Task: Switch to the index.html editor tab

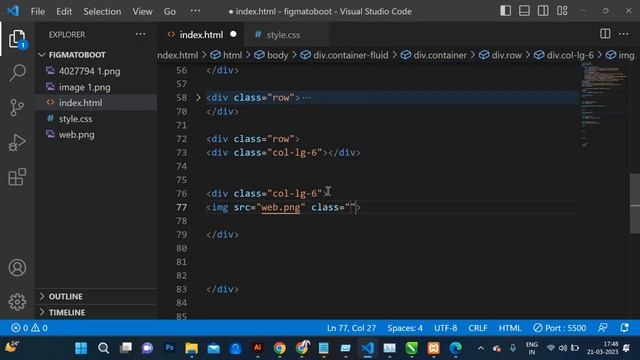Action: (x=201, y=35)
